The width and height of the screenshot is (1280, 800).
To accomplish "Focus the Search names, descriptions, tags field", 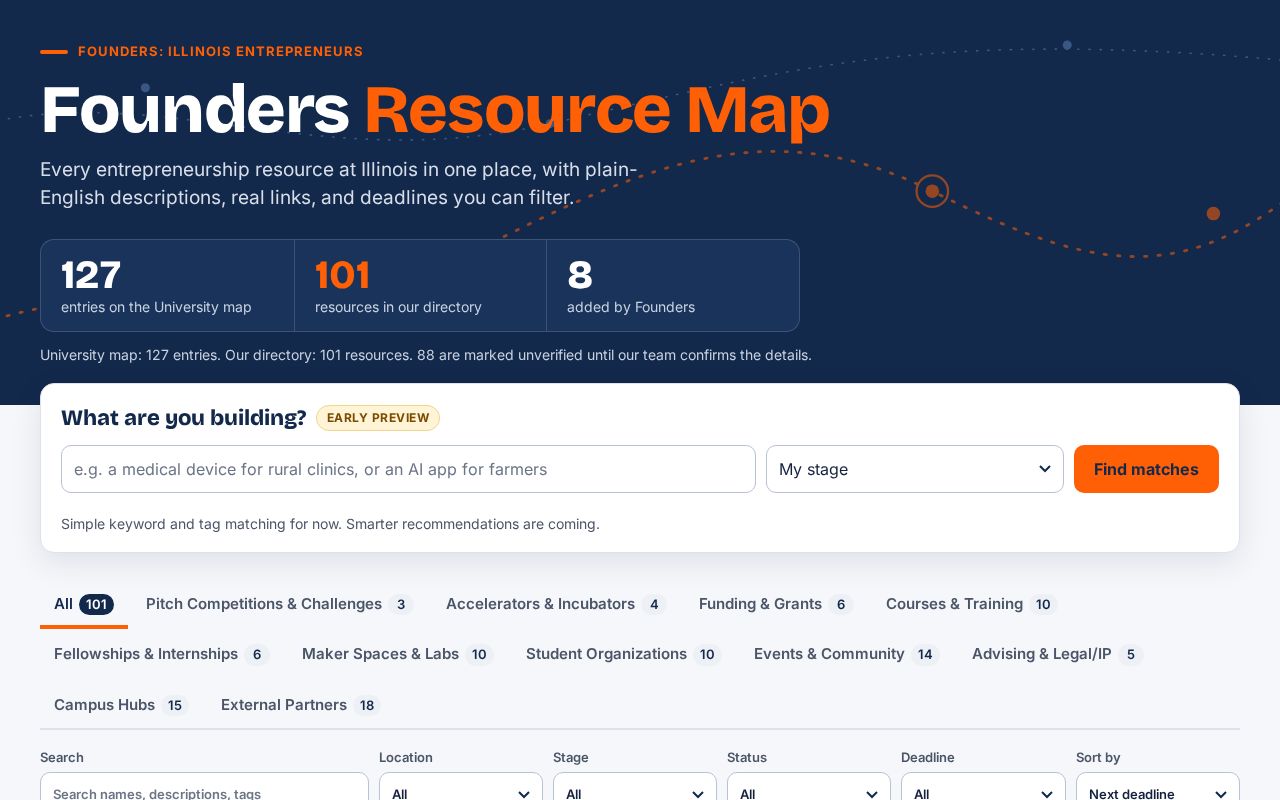I will (x=204, y=787).
